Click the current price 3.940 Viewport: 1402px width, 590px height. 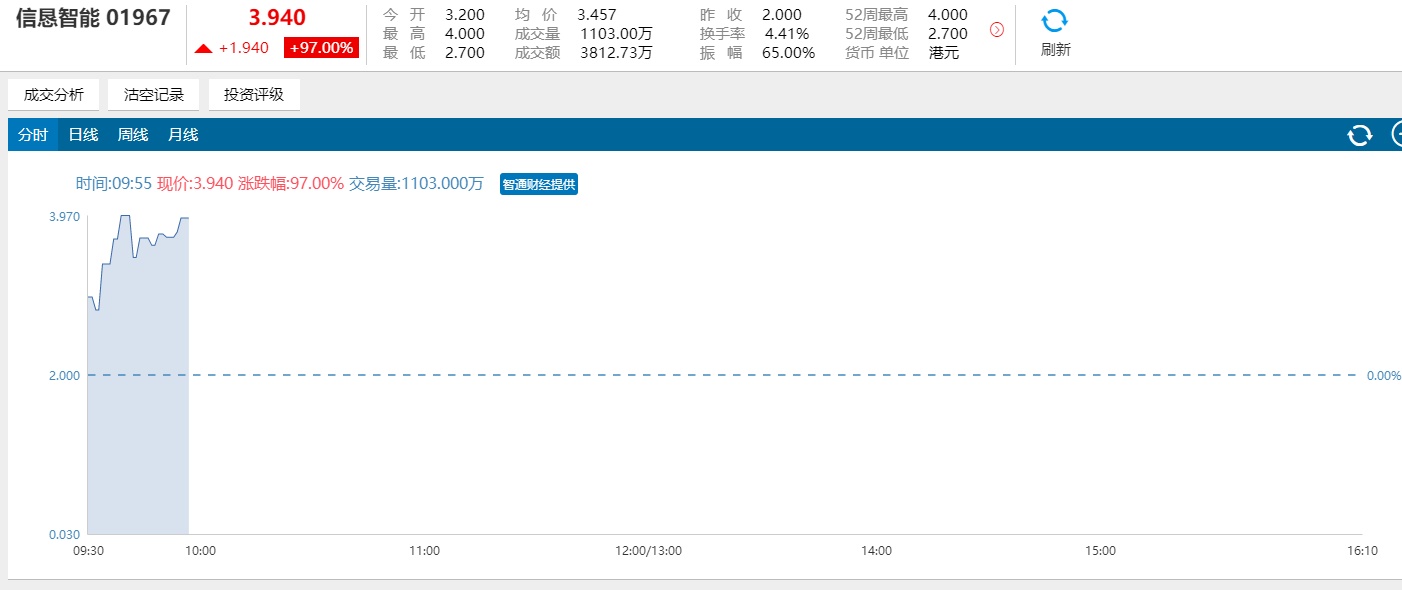pos(277,17)
